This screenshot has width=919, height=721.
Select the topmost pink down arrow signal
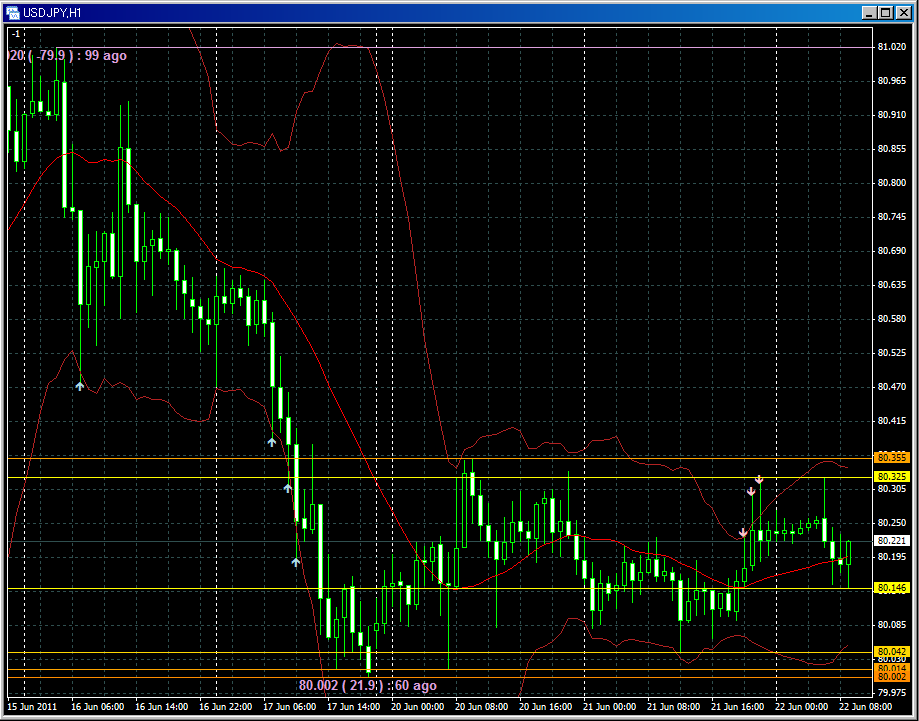click(760, 479)
